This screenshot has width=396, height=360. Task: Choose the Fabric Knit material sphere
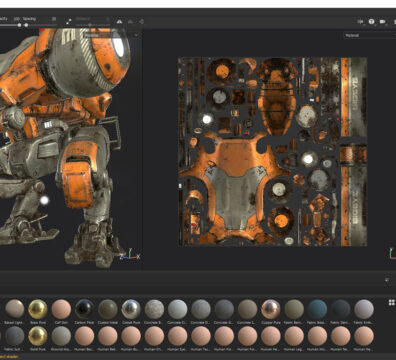click(364, 309)
